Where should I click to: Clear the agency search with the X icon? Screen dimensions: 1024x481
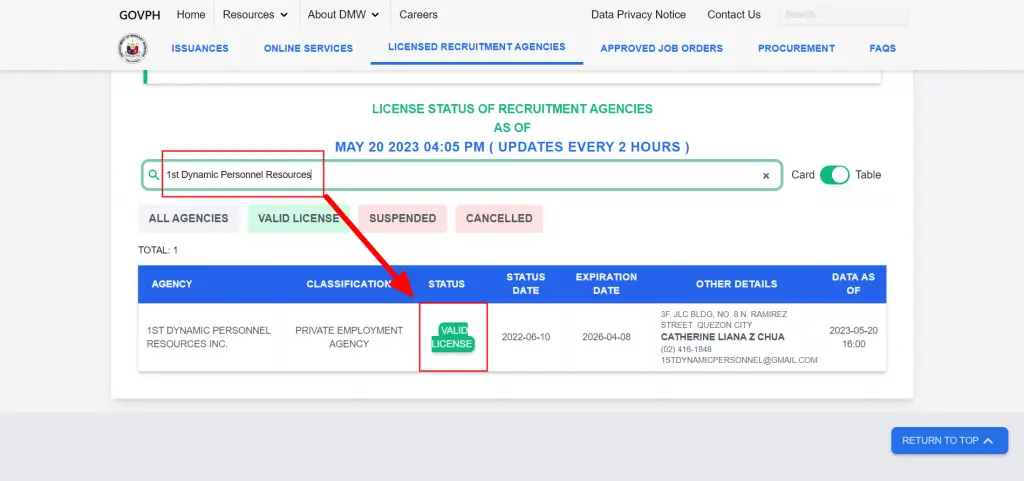766,176
